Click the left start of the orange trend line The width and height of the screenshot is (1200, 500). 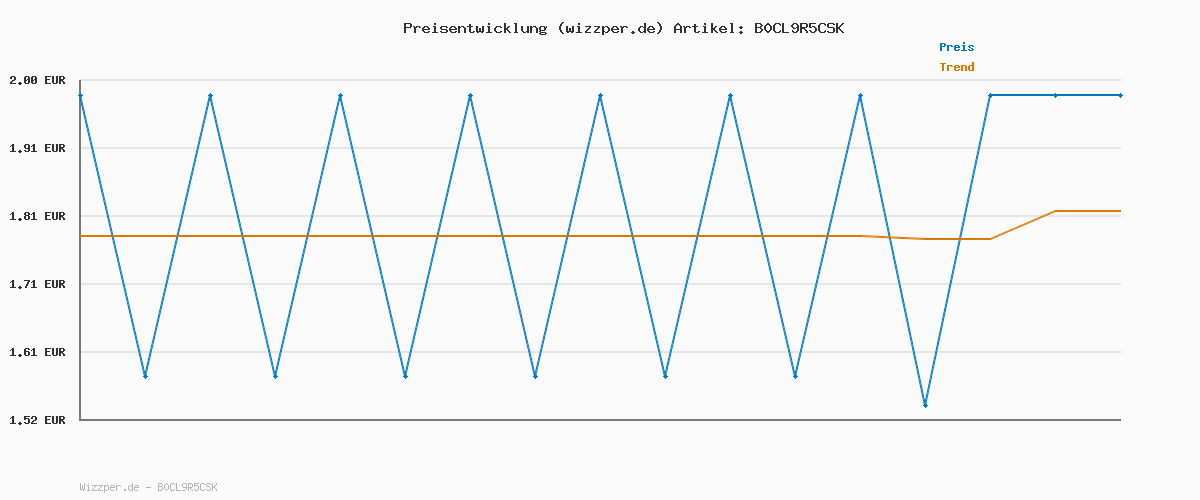pyautogui.click(x=81, y=236)
